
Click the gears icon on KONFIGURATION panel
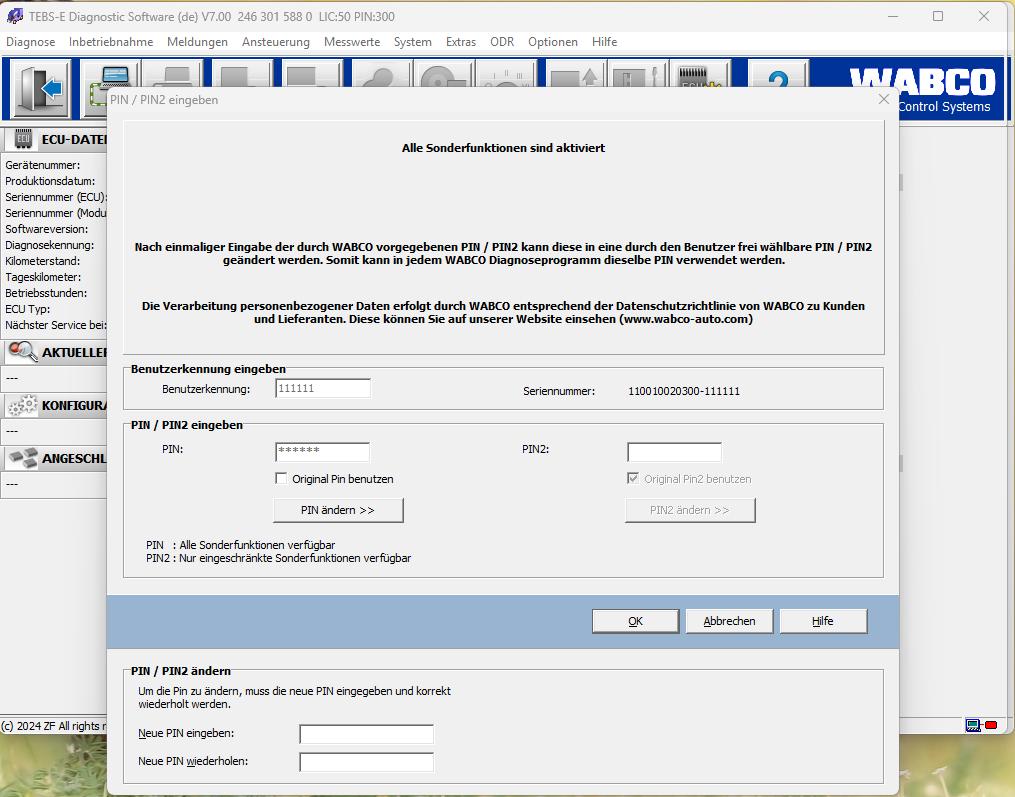coord(20,405)
